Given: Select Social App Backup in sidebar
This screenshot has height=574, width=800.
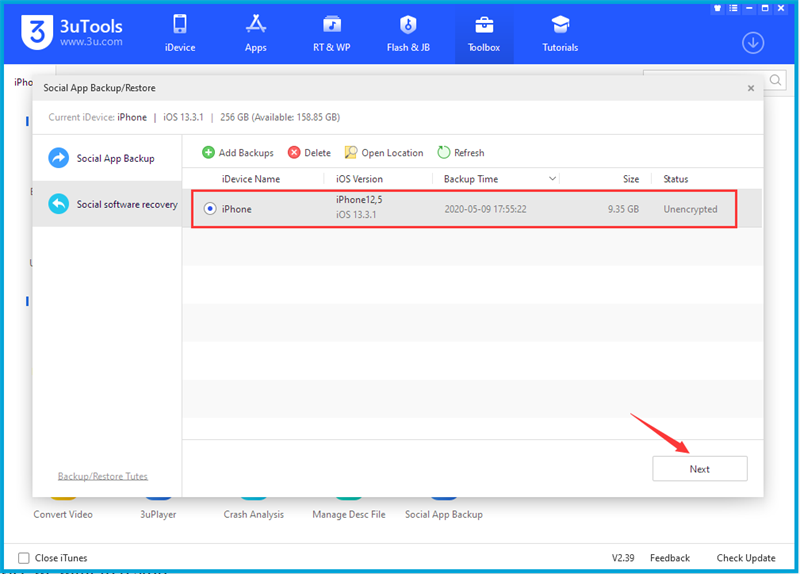Looking at the screenshot, I should pyautogui.click(x=107, y=158).
